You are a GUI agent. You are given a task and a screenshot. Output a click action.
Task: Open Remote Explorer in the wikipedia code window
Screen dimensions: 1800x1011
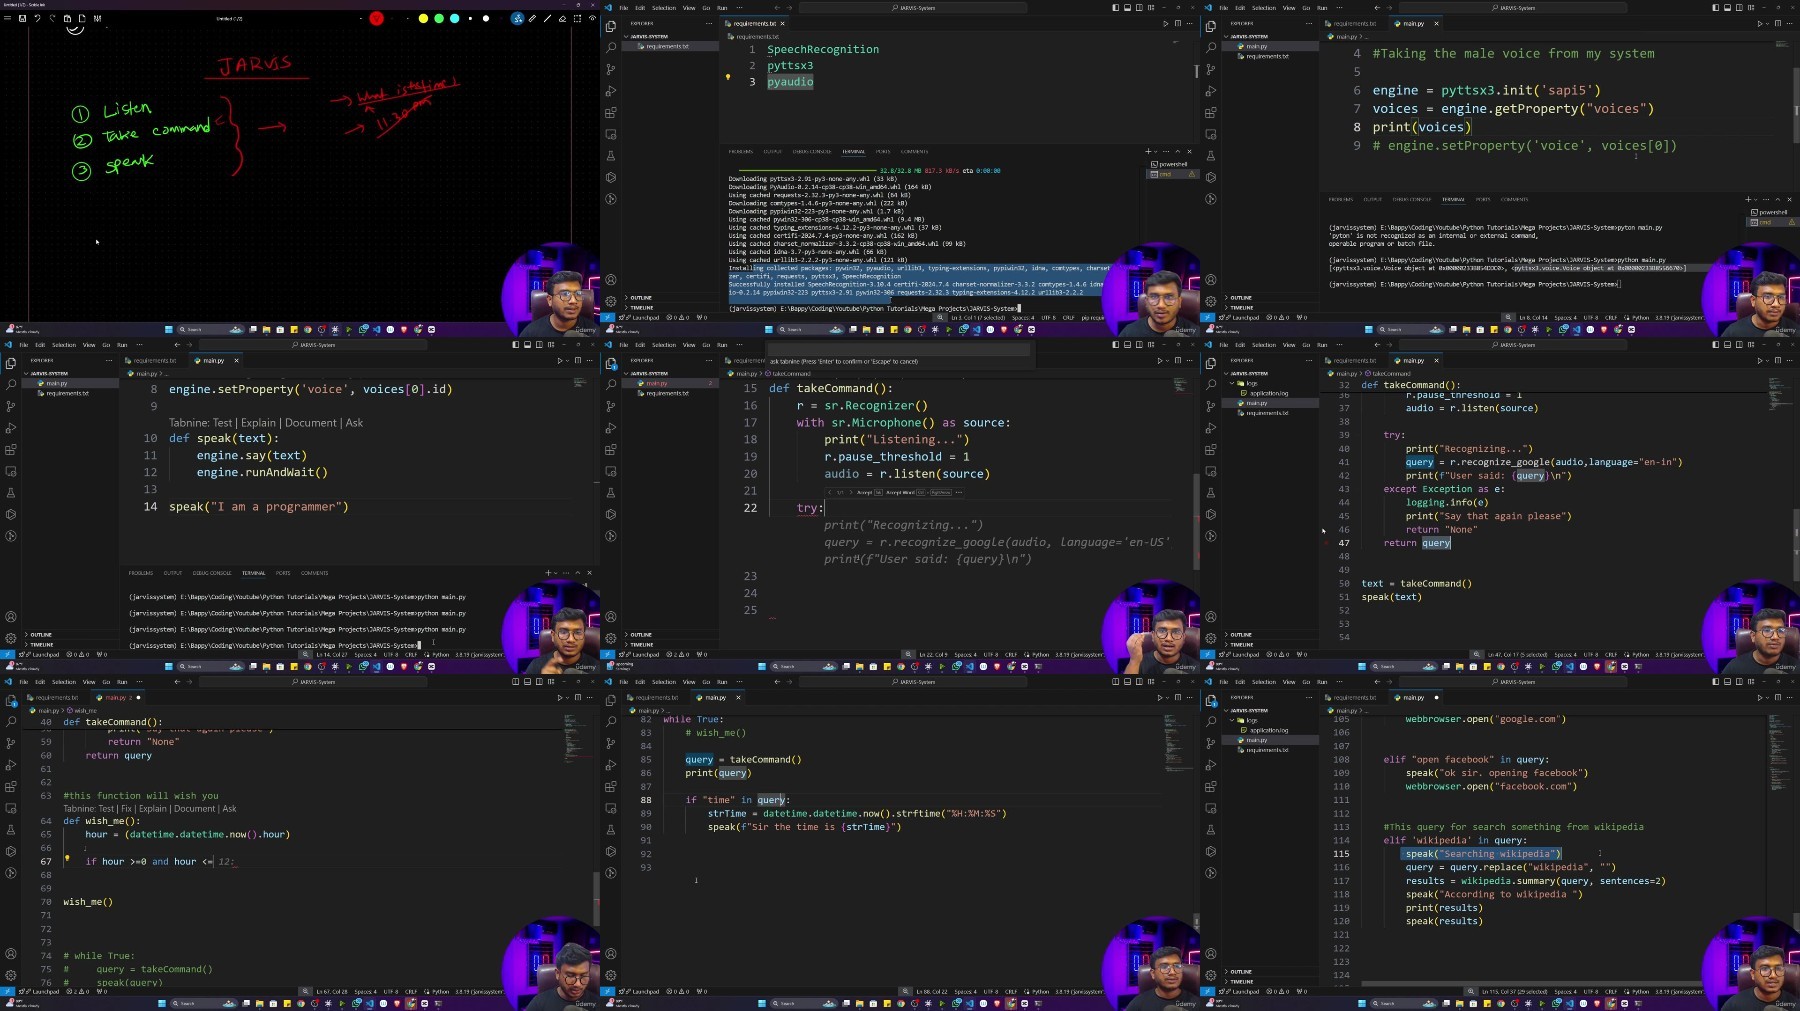coord(1211,808)
